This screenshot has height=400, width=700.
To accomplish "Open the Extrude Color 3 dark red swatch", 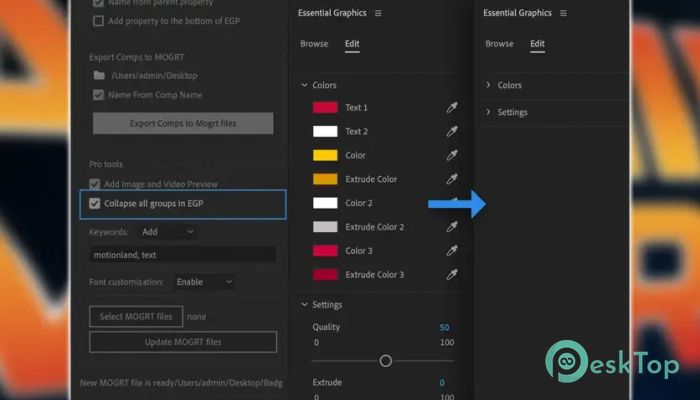I will pos(325,275).
